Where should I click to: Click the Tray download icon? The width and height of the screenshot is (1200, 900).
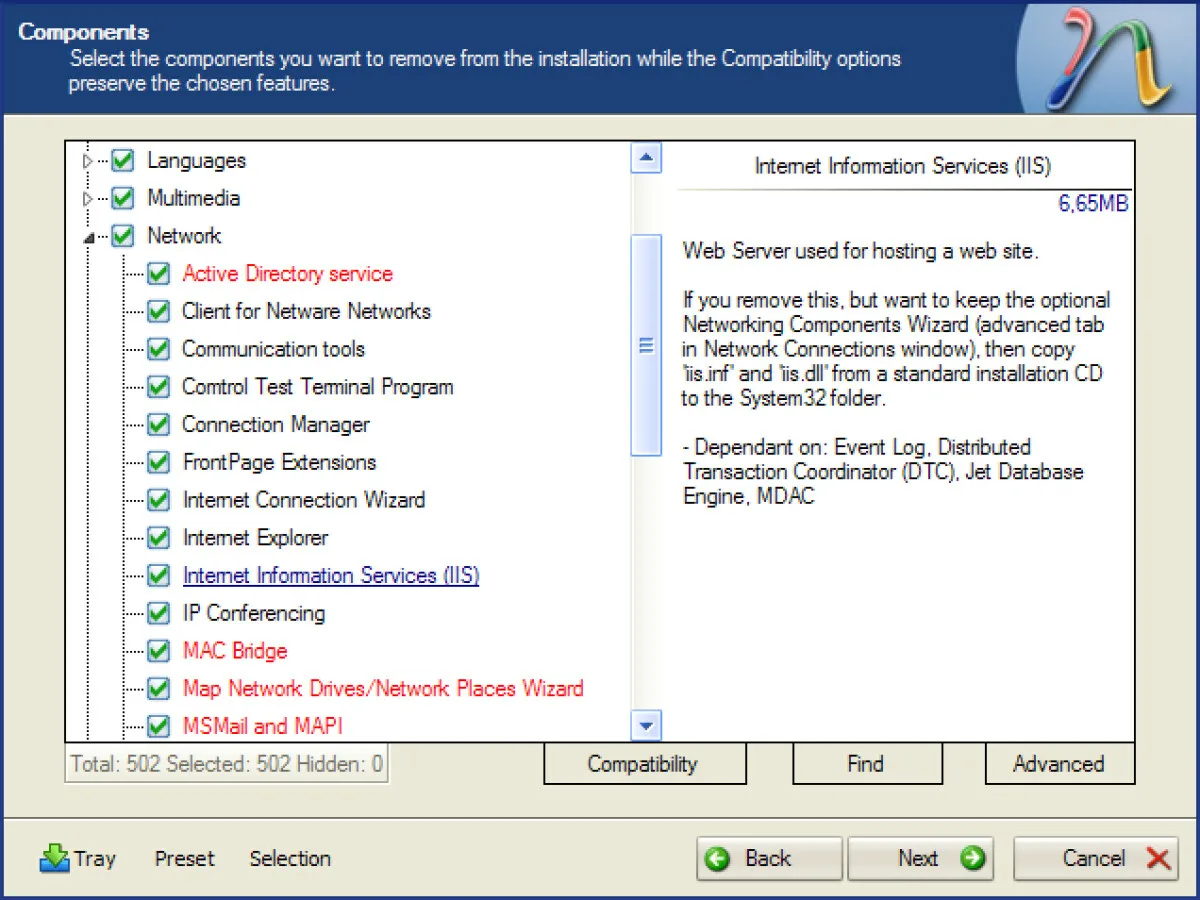pyautogui.click(x=54, y=858)
